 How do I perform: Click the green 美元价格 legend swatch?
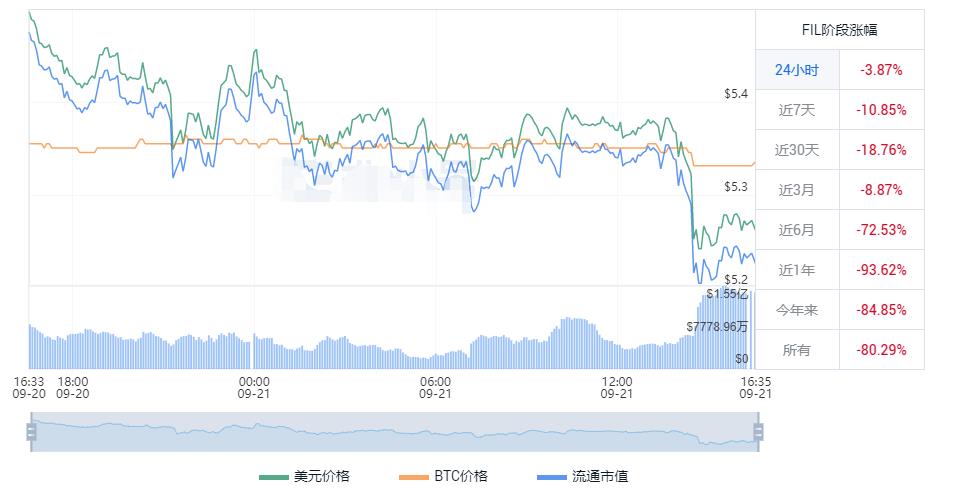[x=273, y=476]
